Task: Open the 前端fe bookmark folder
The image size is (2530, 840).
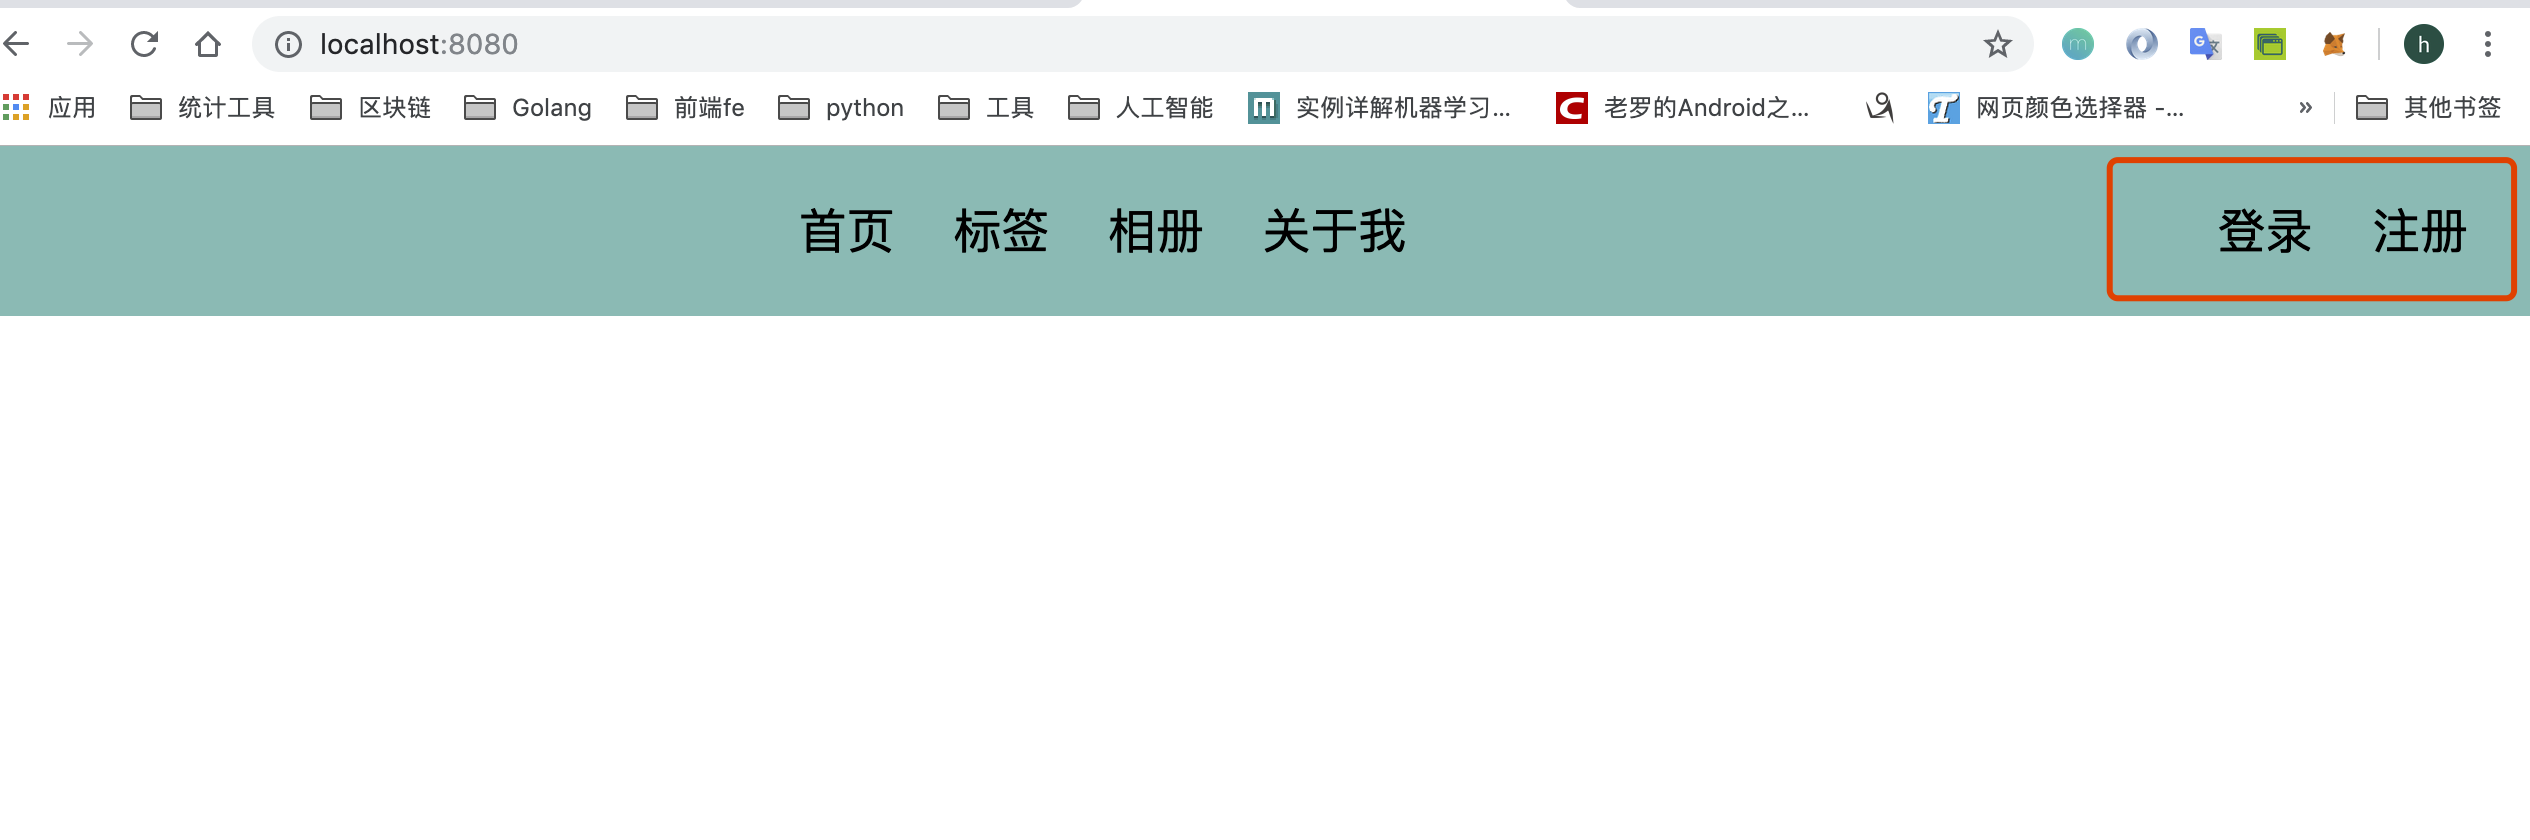Action: coord(686,107)
